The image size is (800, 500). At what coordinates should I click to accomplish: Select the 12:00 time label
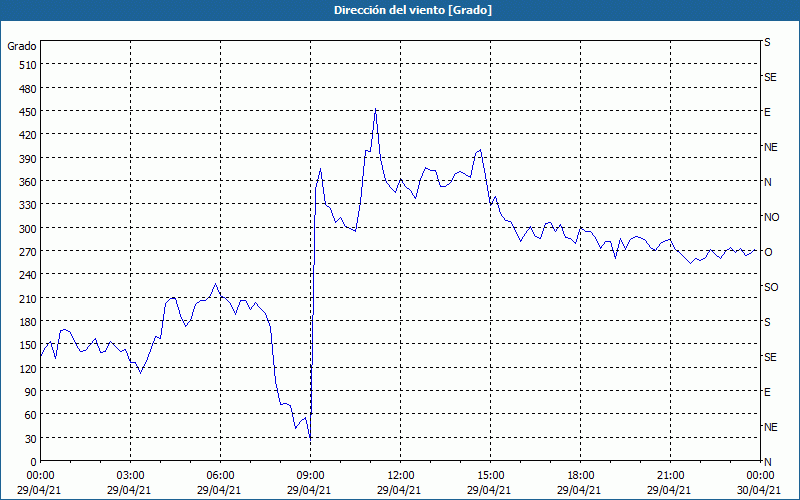(x=401, y=476)
